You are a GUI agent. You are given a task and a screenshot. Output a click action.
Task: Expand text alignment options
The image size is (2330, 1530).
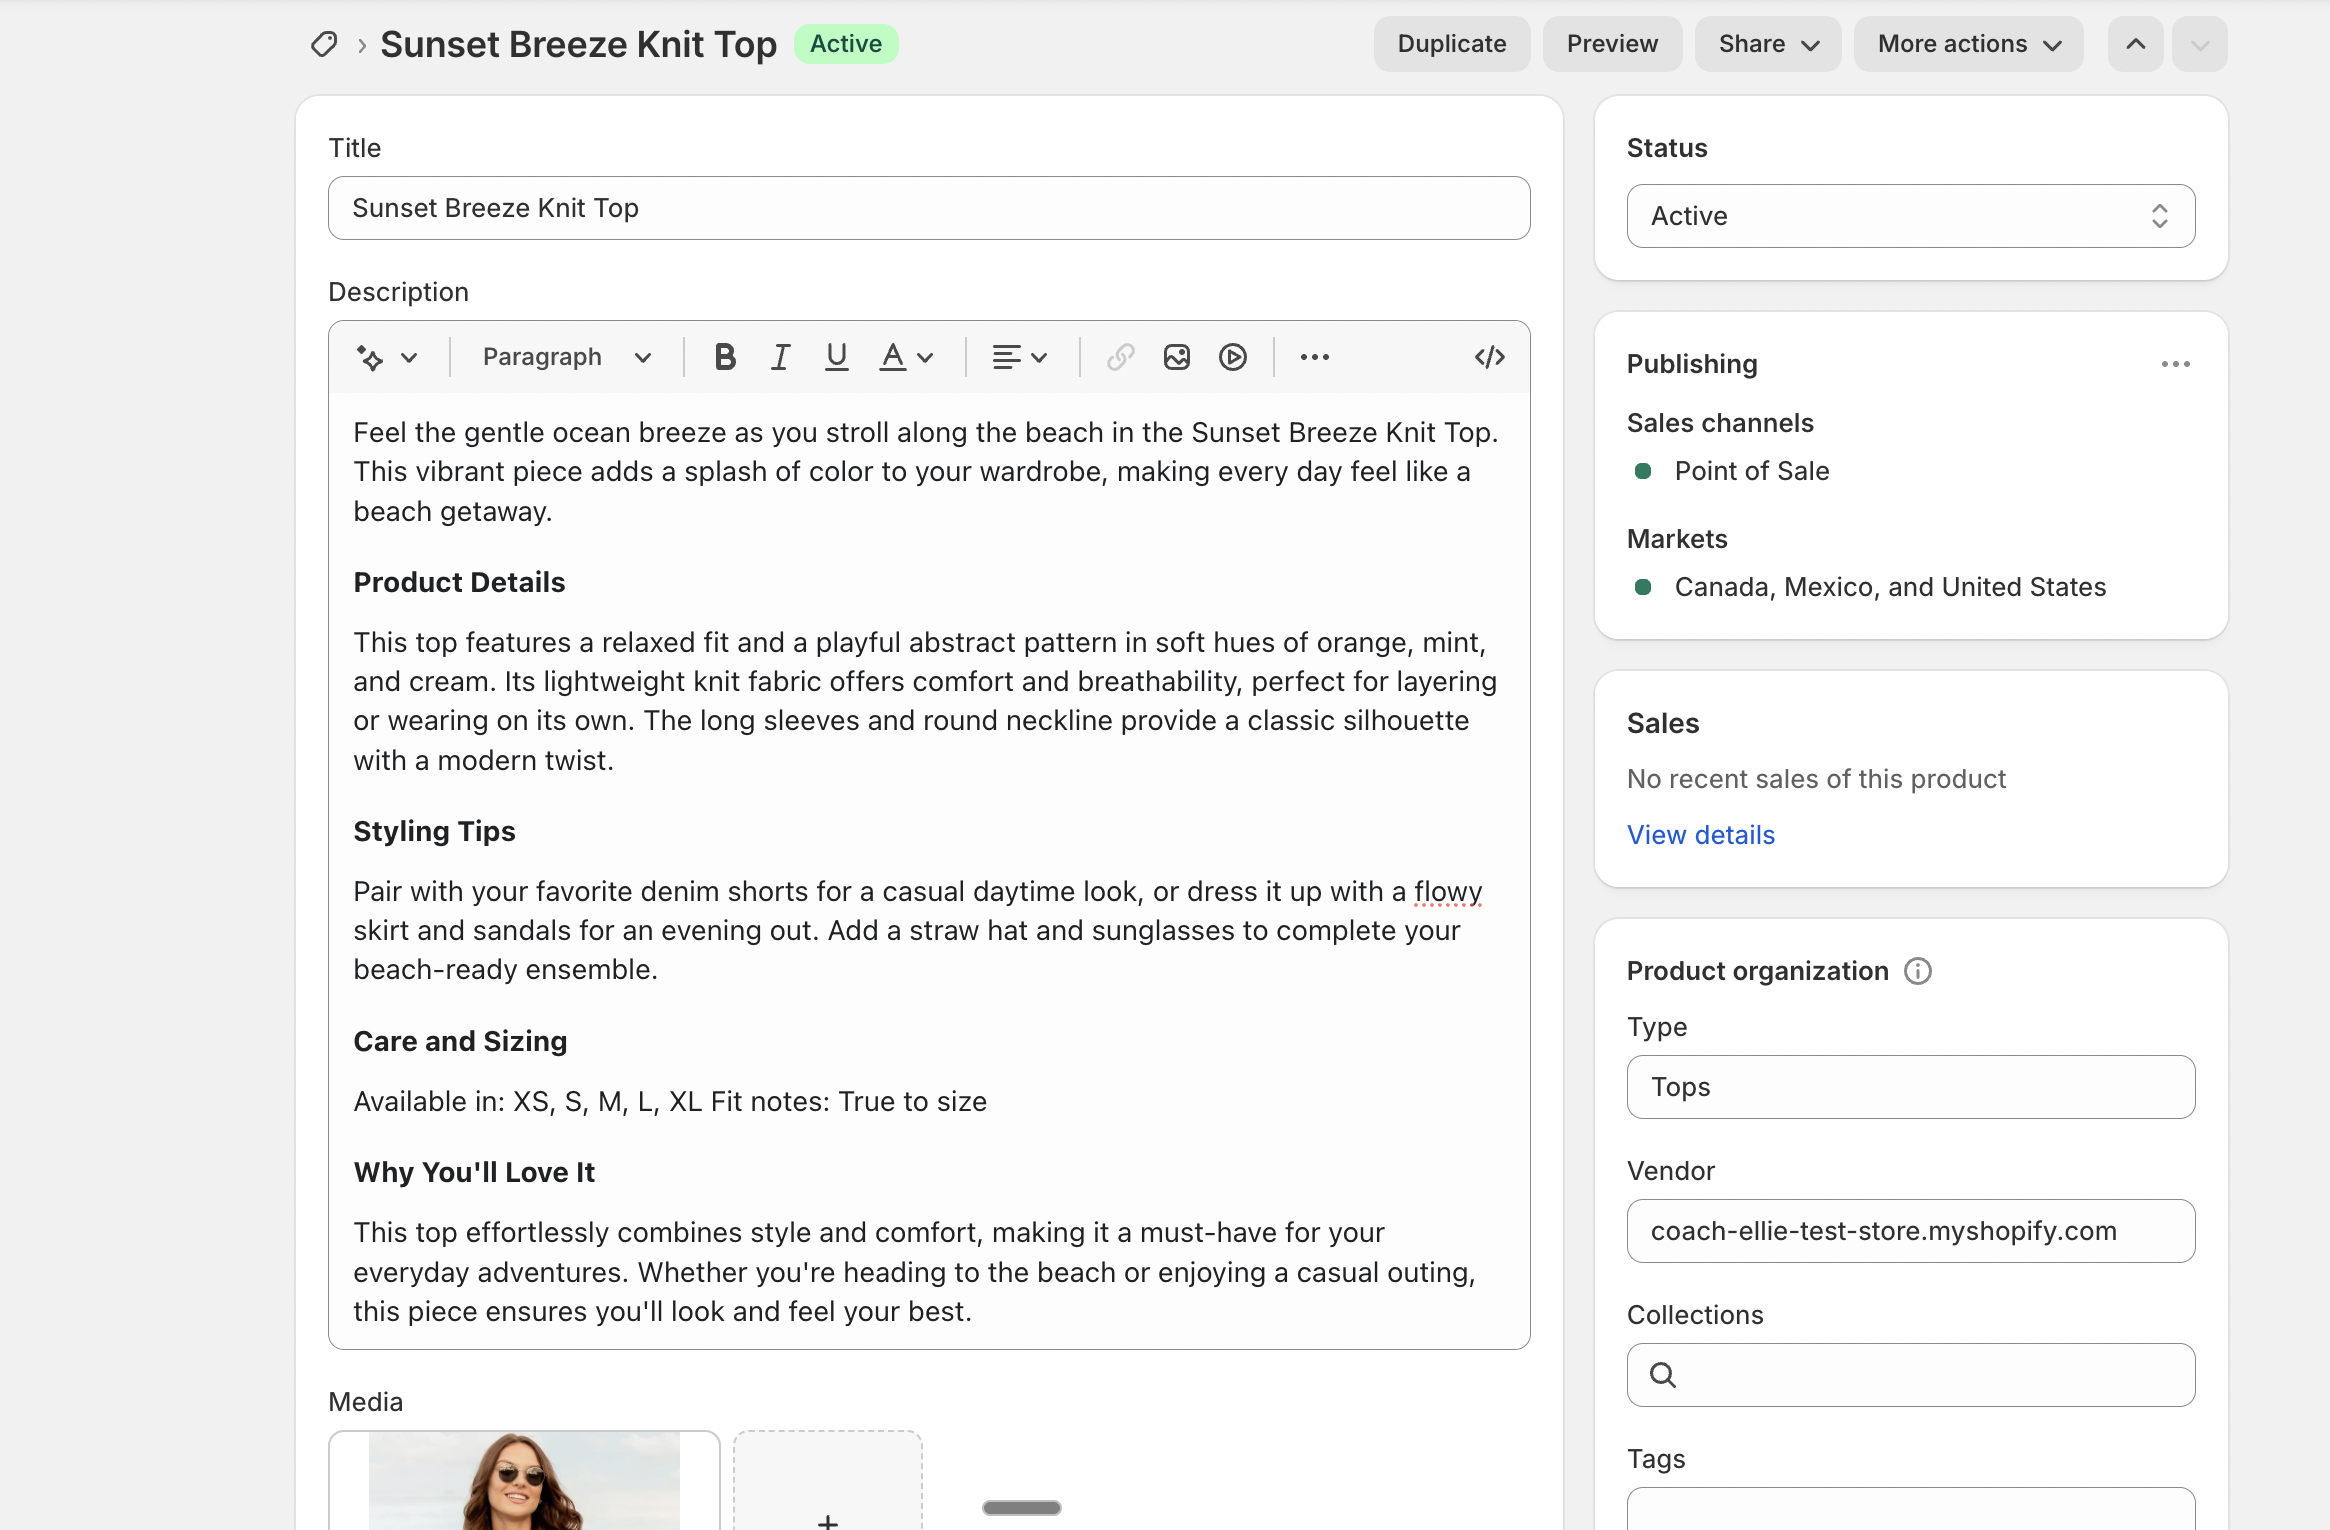[1019, 357]
